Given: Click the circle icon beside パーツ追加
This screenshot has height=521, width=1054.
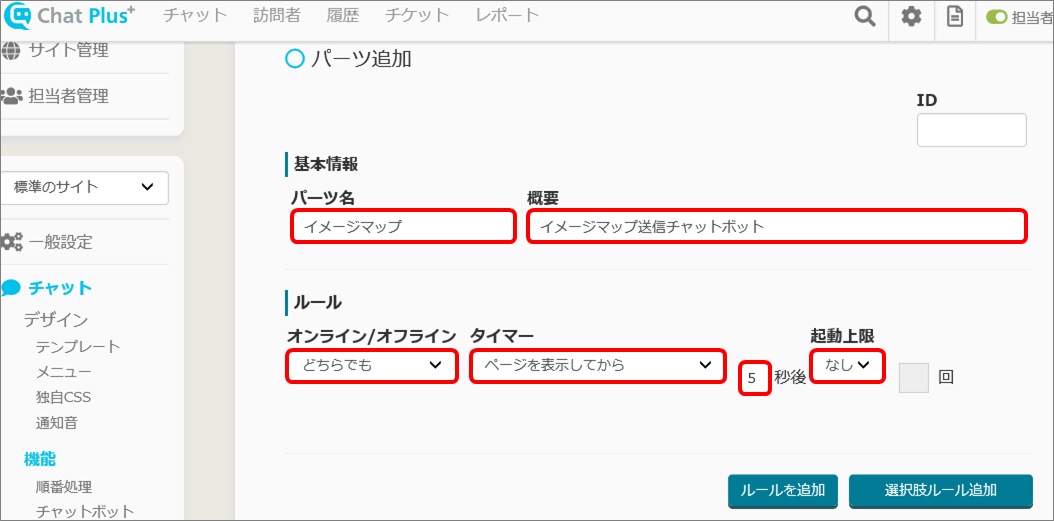Looking at the screenshot, I should pos(294,59).
